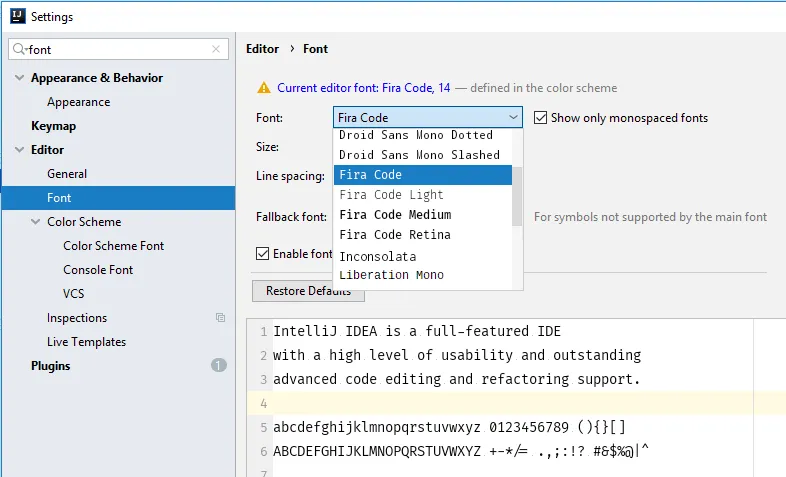Click the yellow warning icon
Viewport: 786px width, 477px height.
point(264,88)
